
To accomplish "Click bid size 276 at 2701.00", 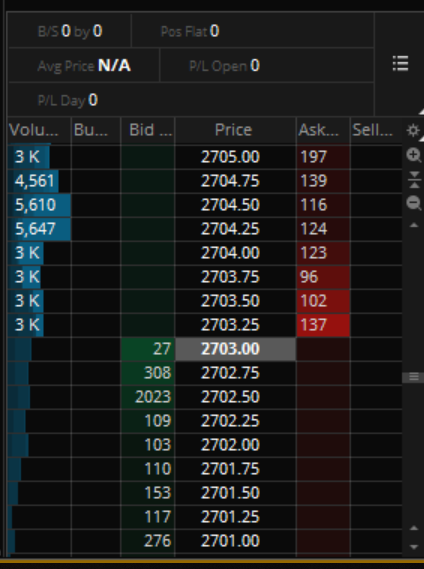I will click(x=148, y=541).
